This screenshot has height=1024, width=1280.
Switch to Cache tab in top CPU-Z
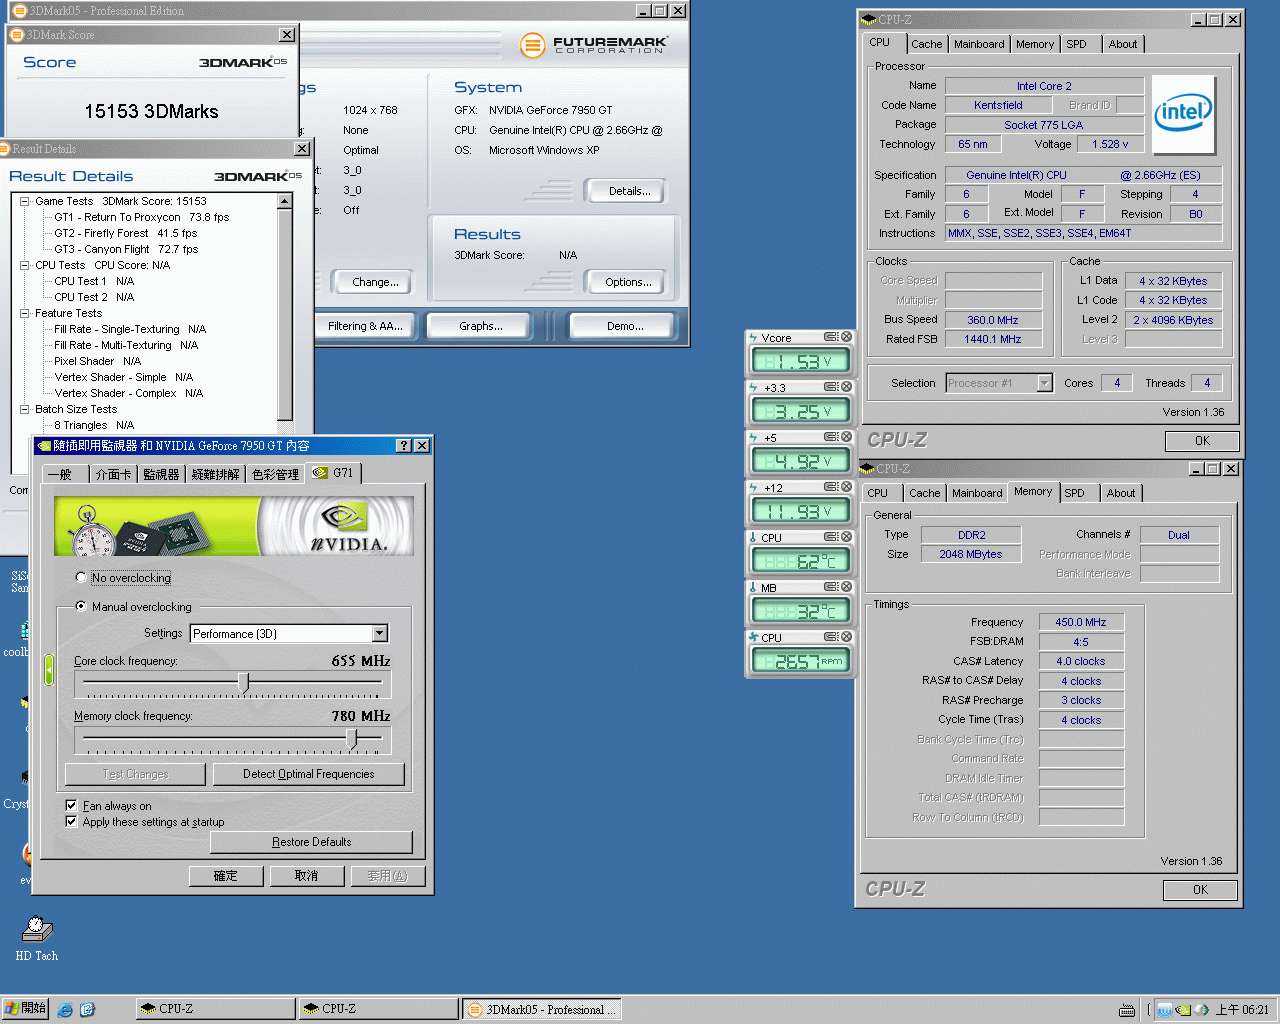tap(926, 44)
